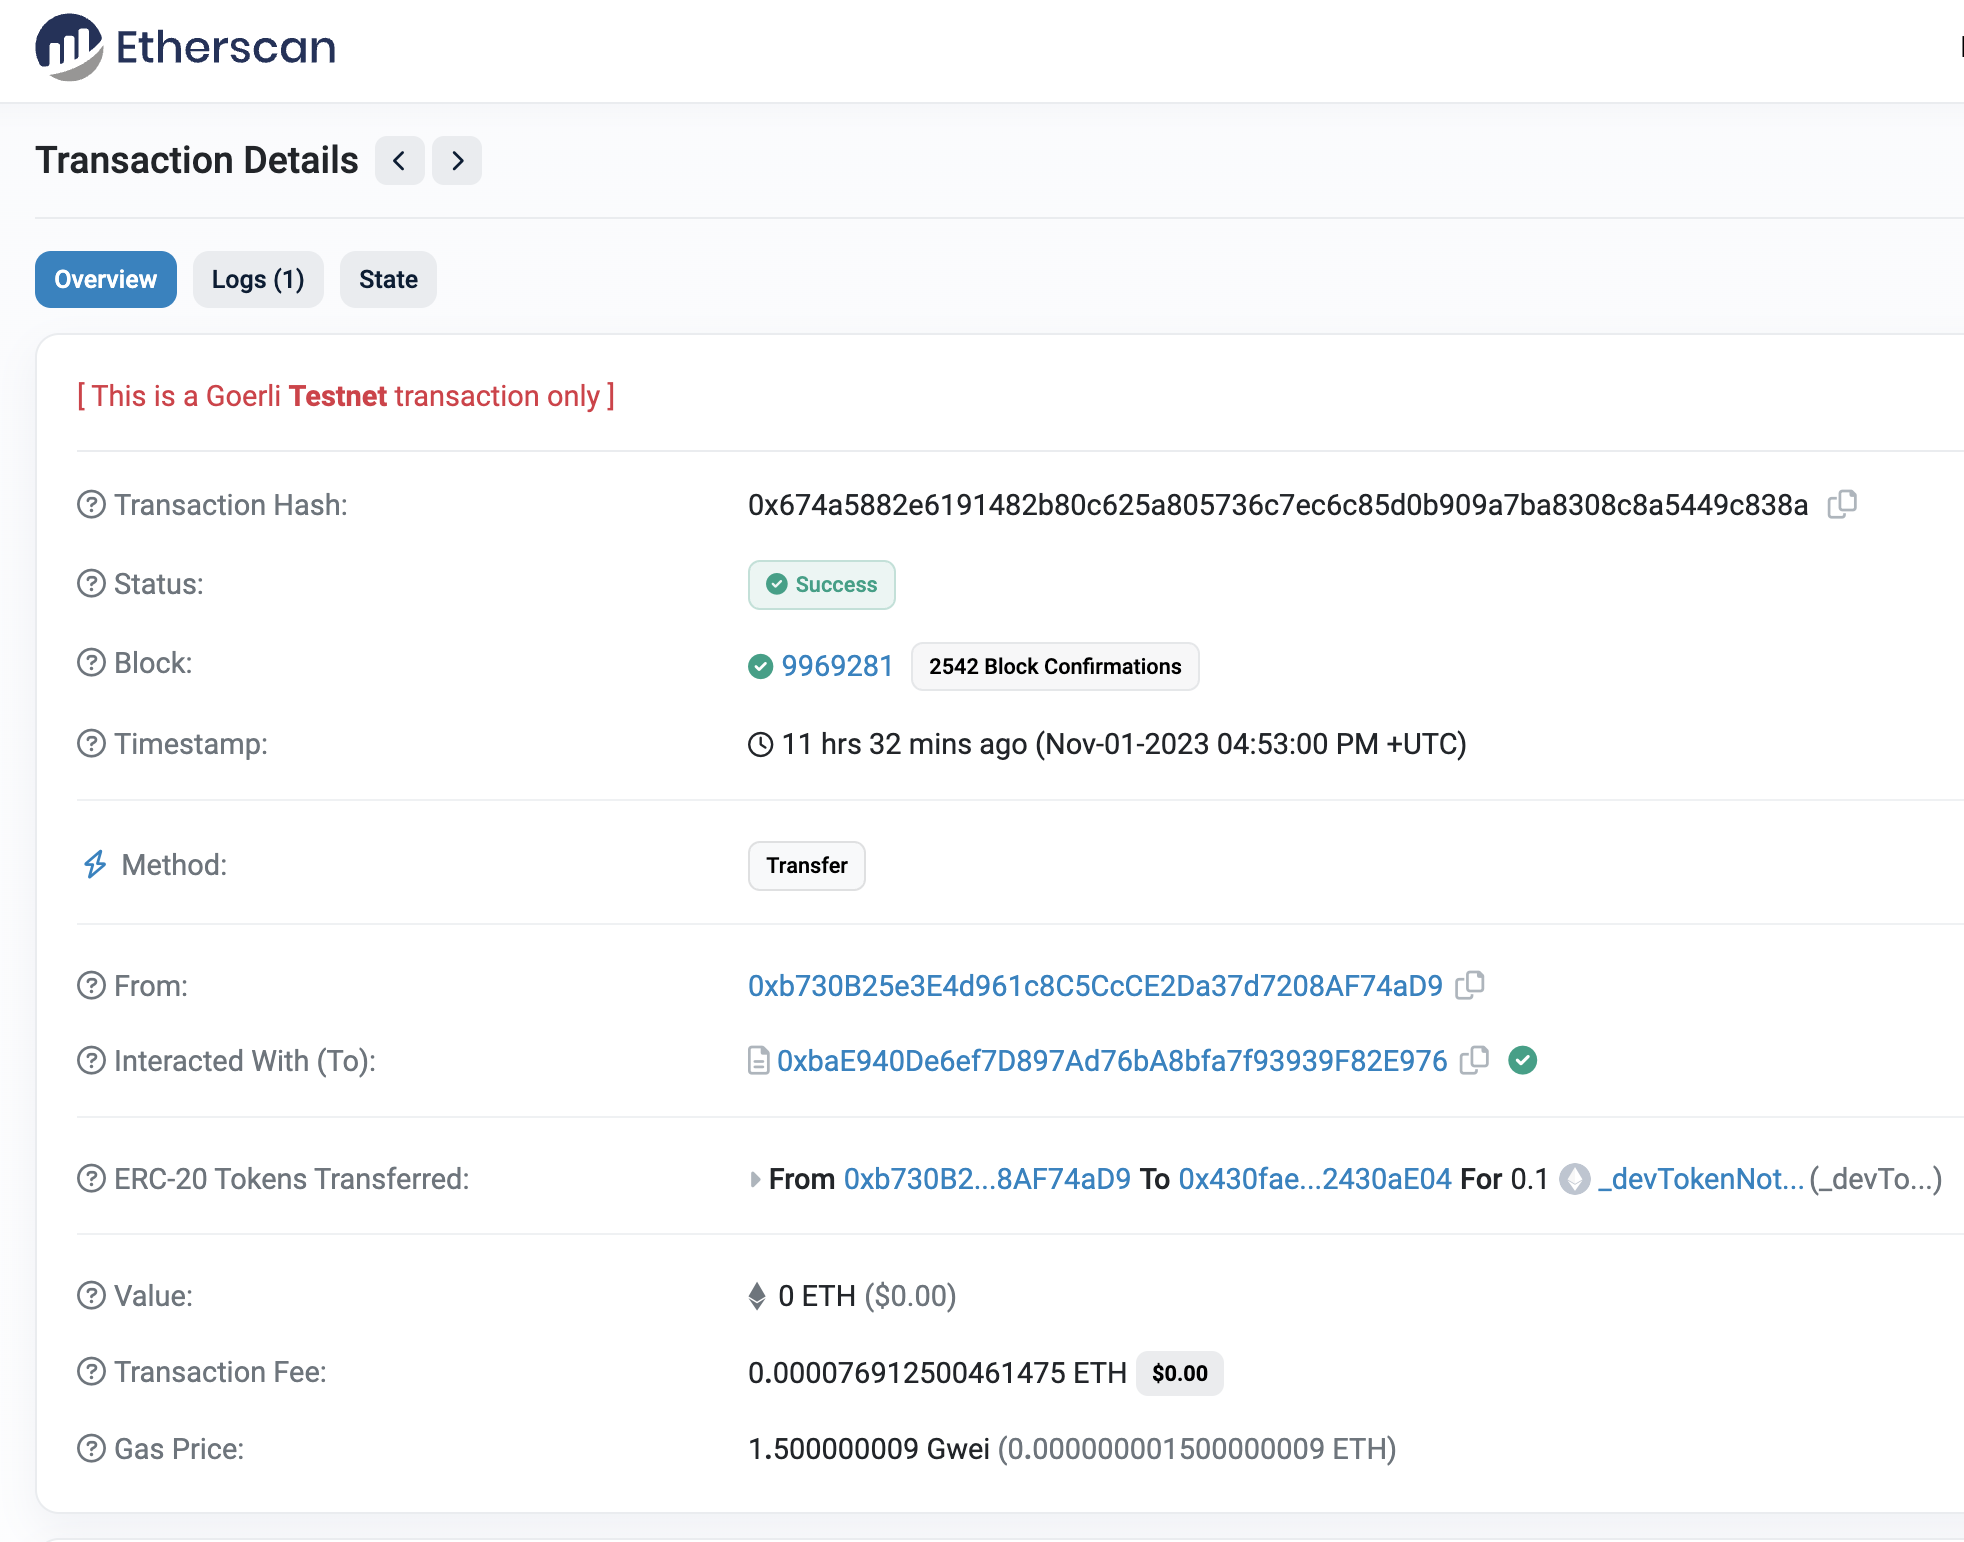The image size is (1964, 1542).
Task: Expand the ERC-20 token transfer triangle
Action: [755, 1180]
